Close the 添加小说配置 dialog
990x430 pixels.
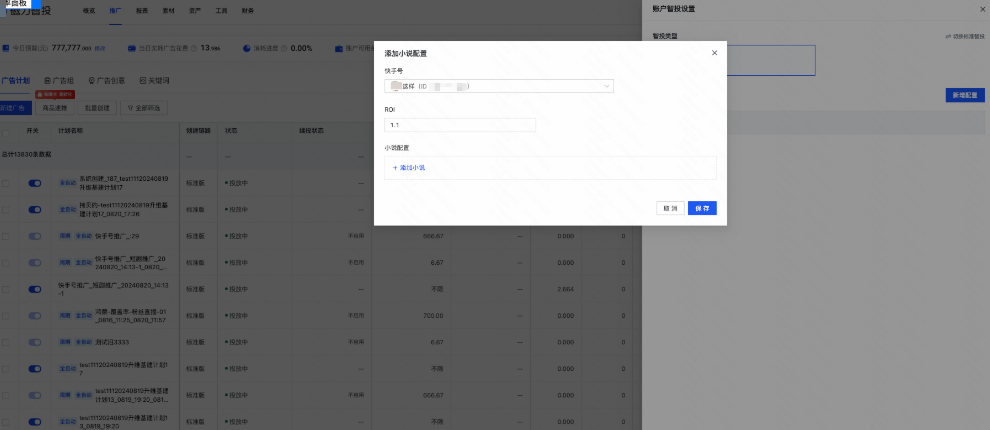[714, 52]
